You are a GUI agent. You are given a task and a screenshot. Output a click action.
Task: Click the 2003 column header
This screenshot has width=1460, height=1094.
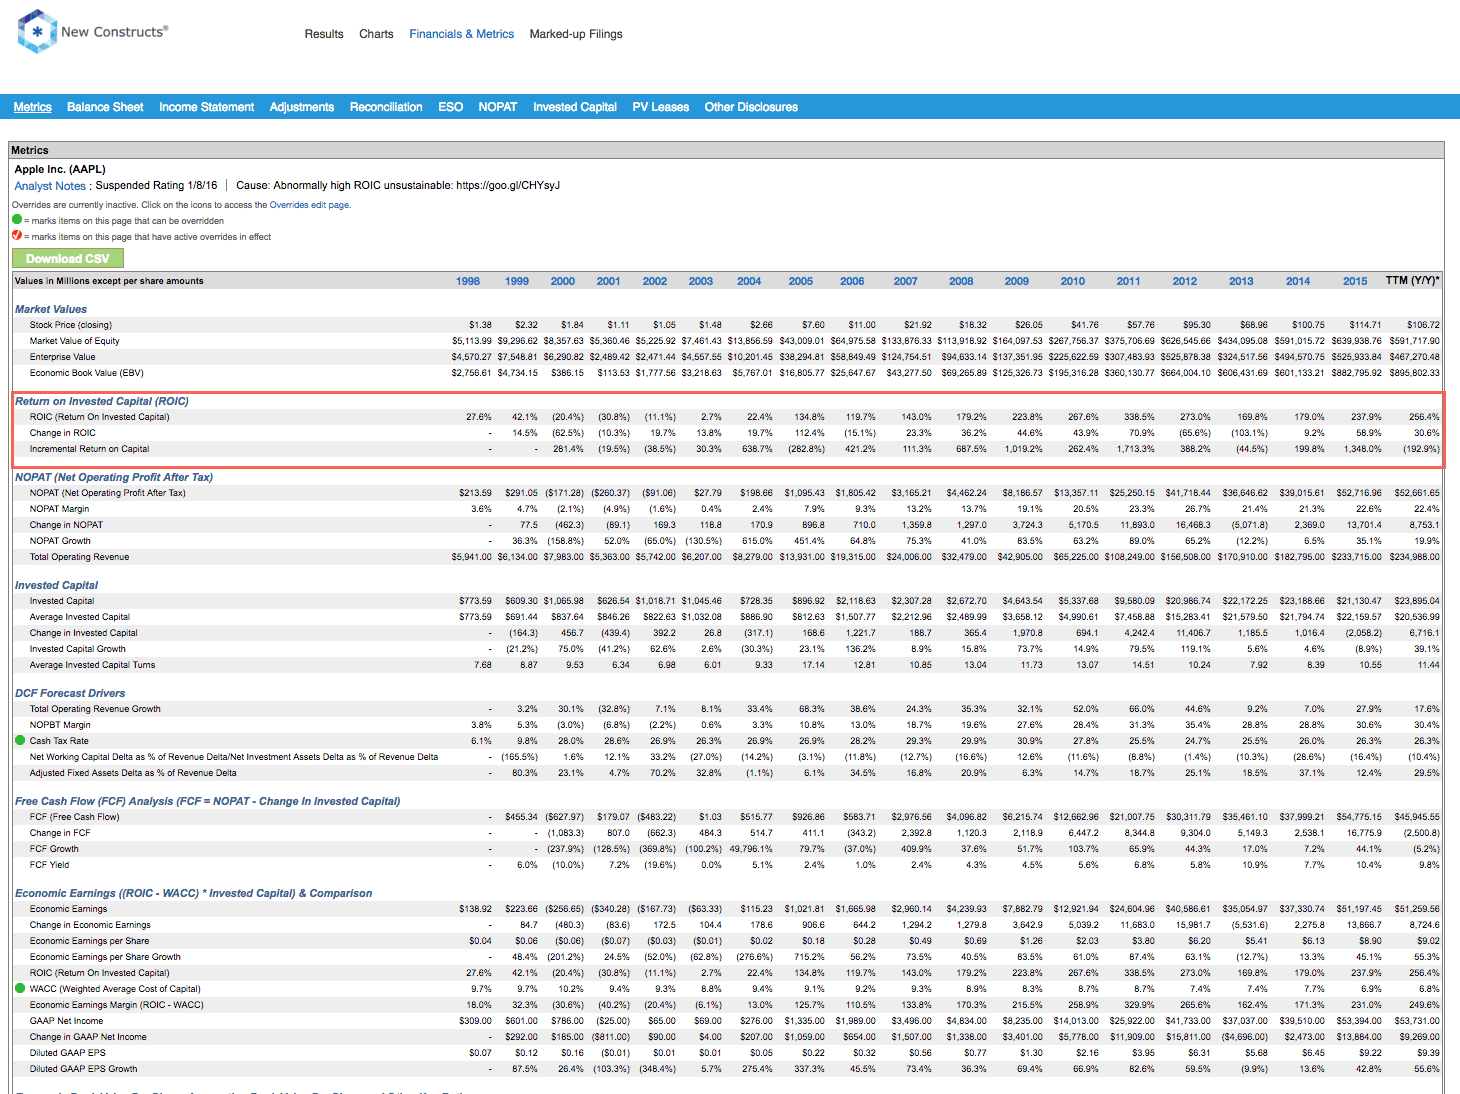click(x=701, y=281)
